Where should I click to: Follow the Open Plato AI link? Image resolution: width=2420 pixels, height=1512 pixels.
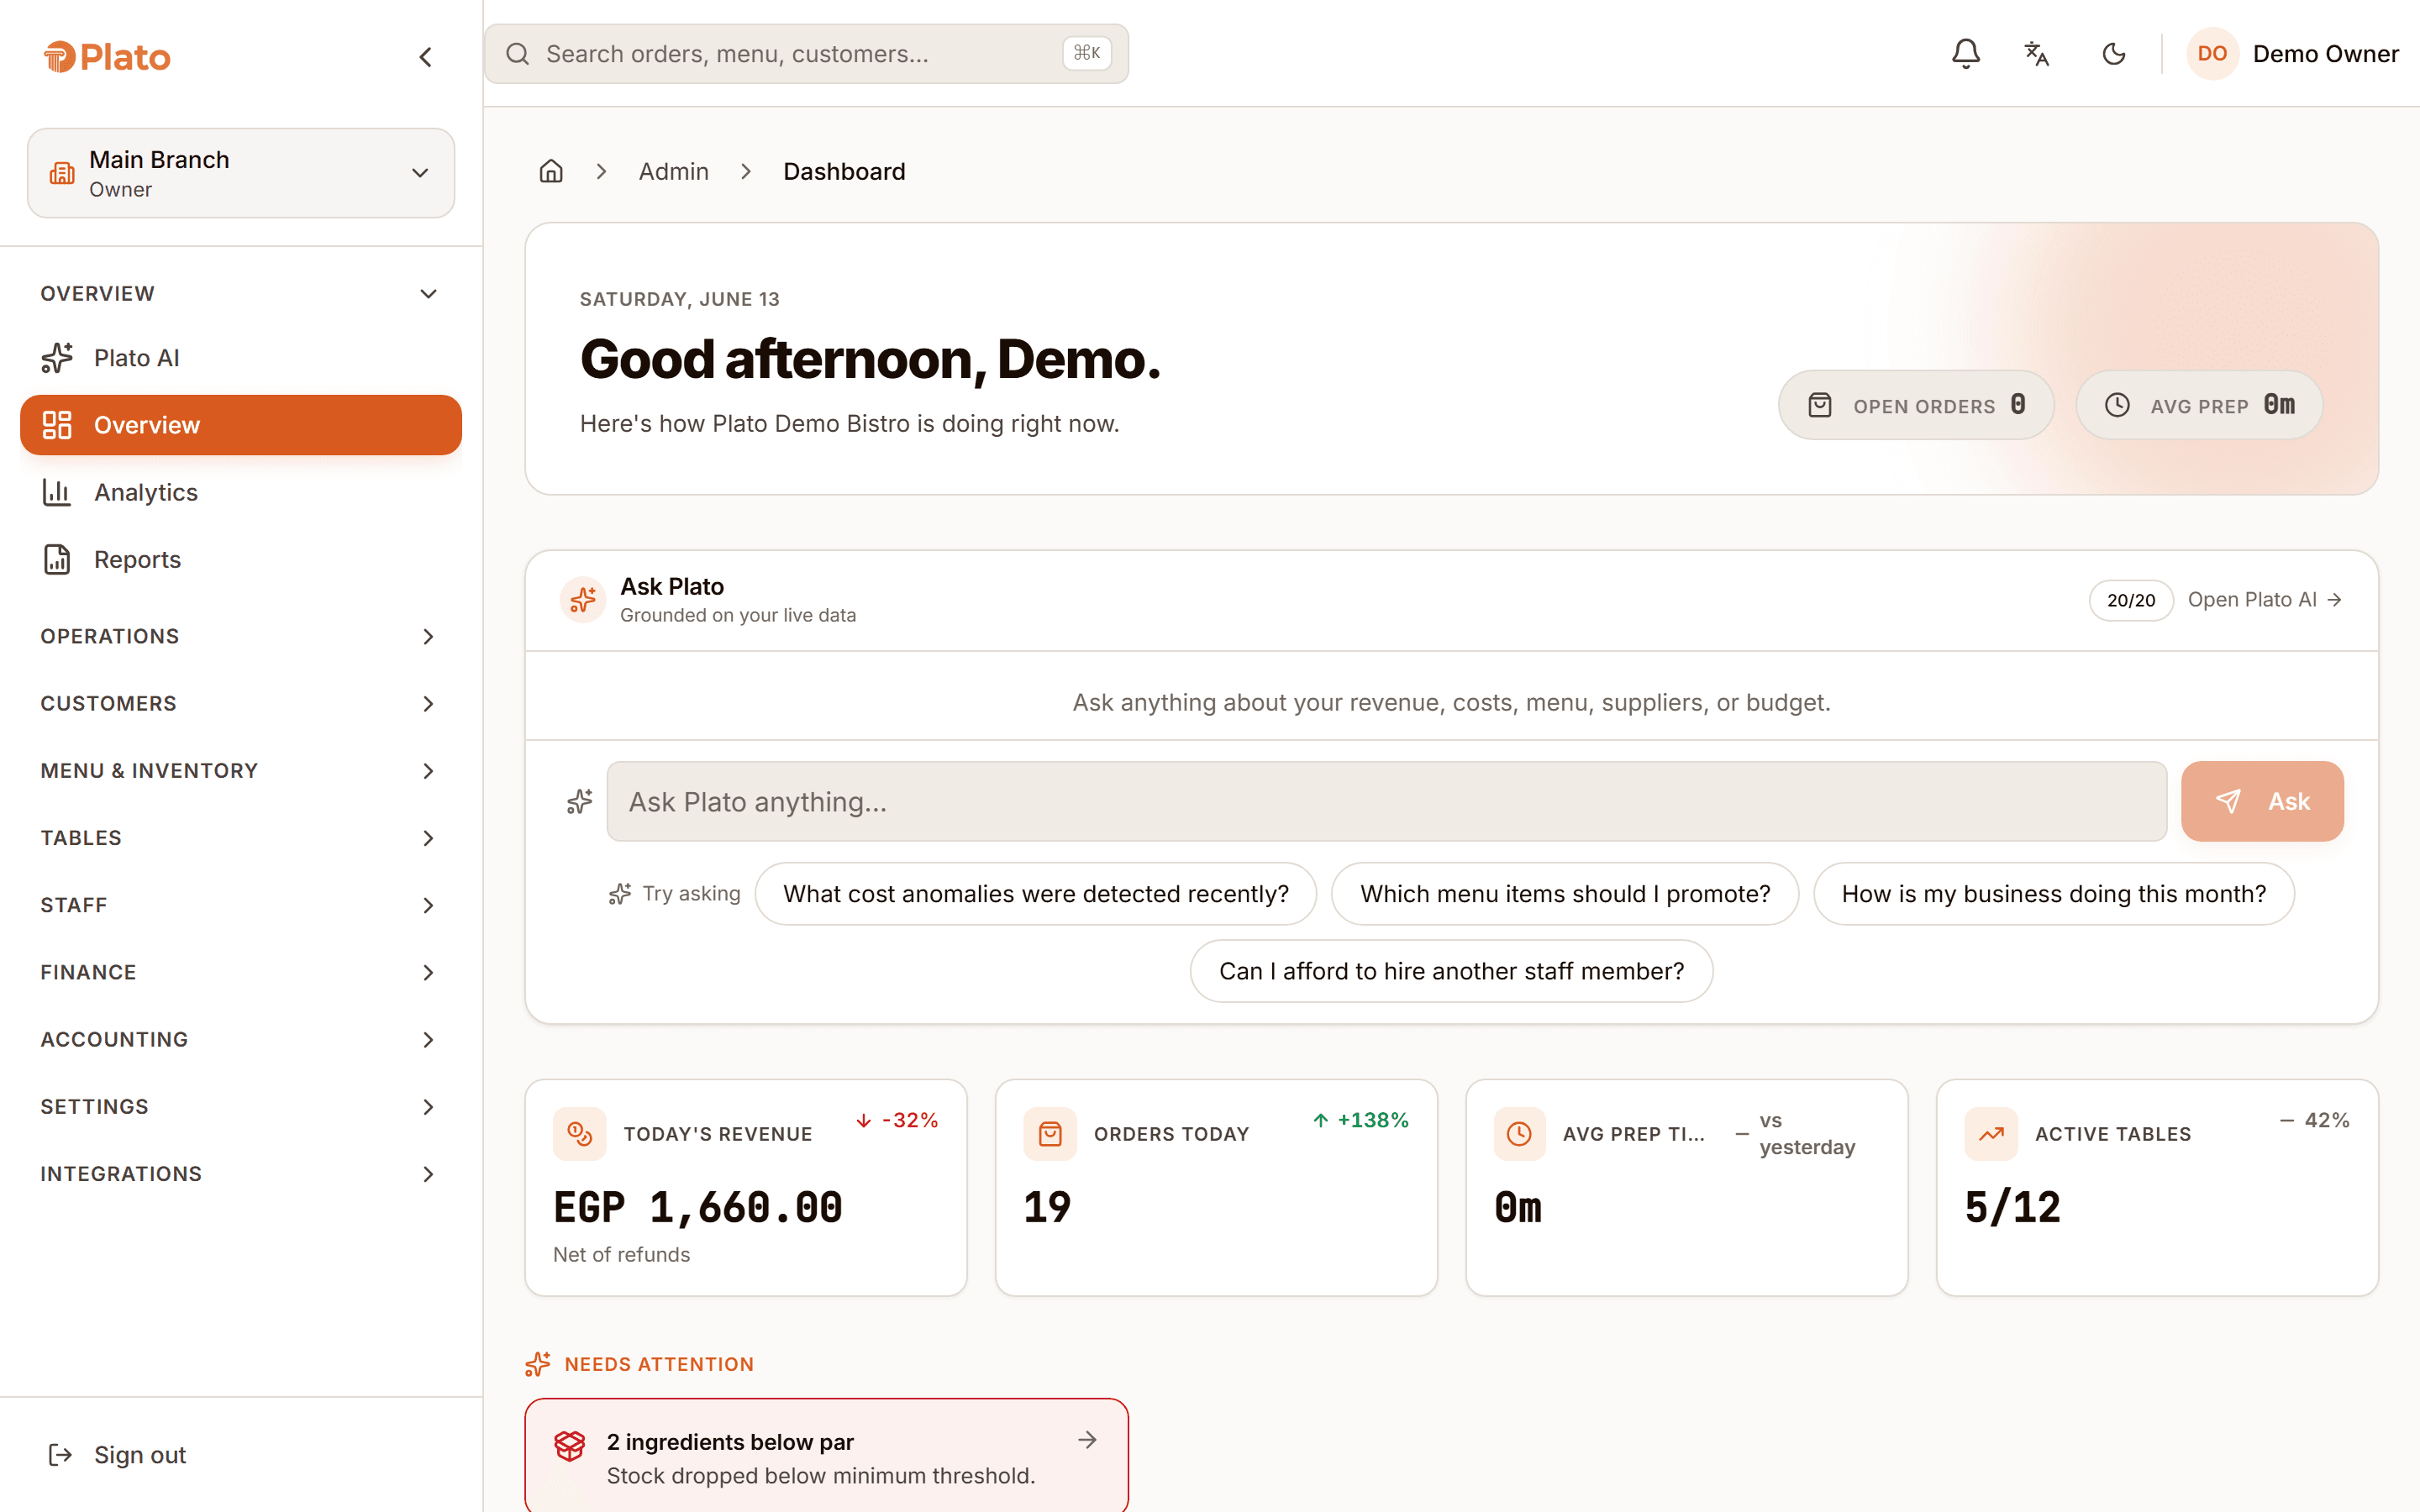tap(2264, 600)
